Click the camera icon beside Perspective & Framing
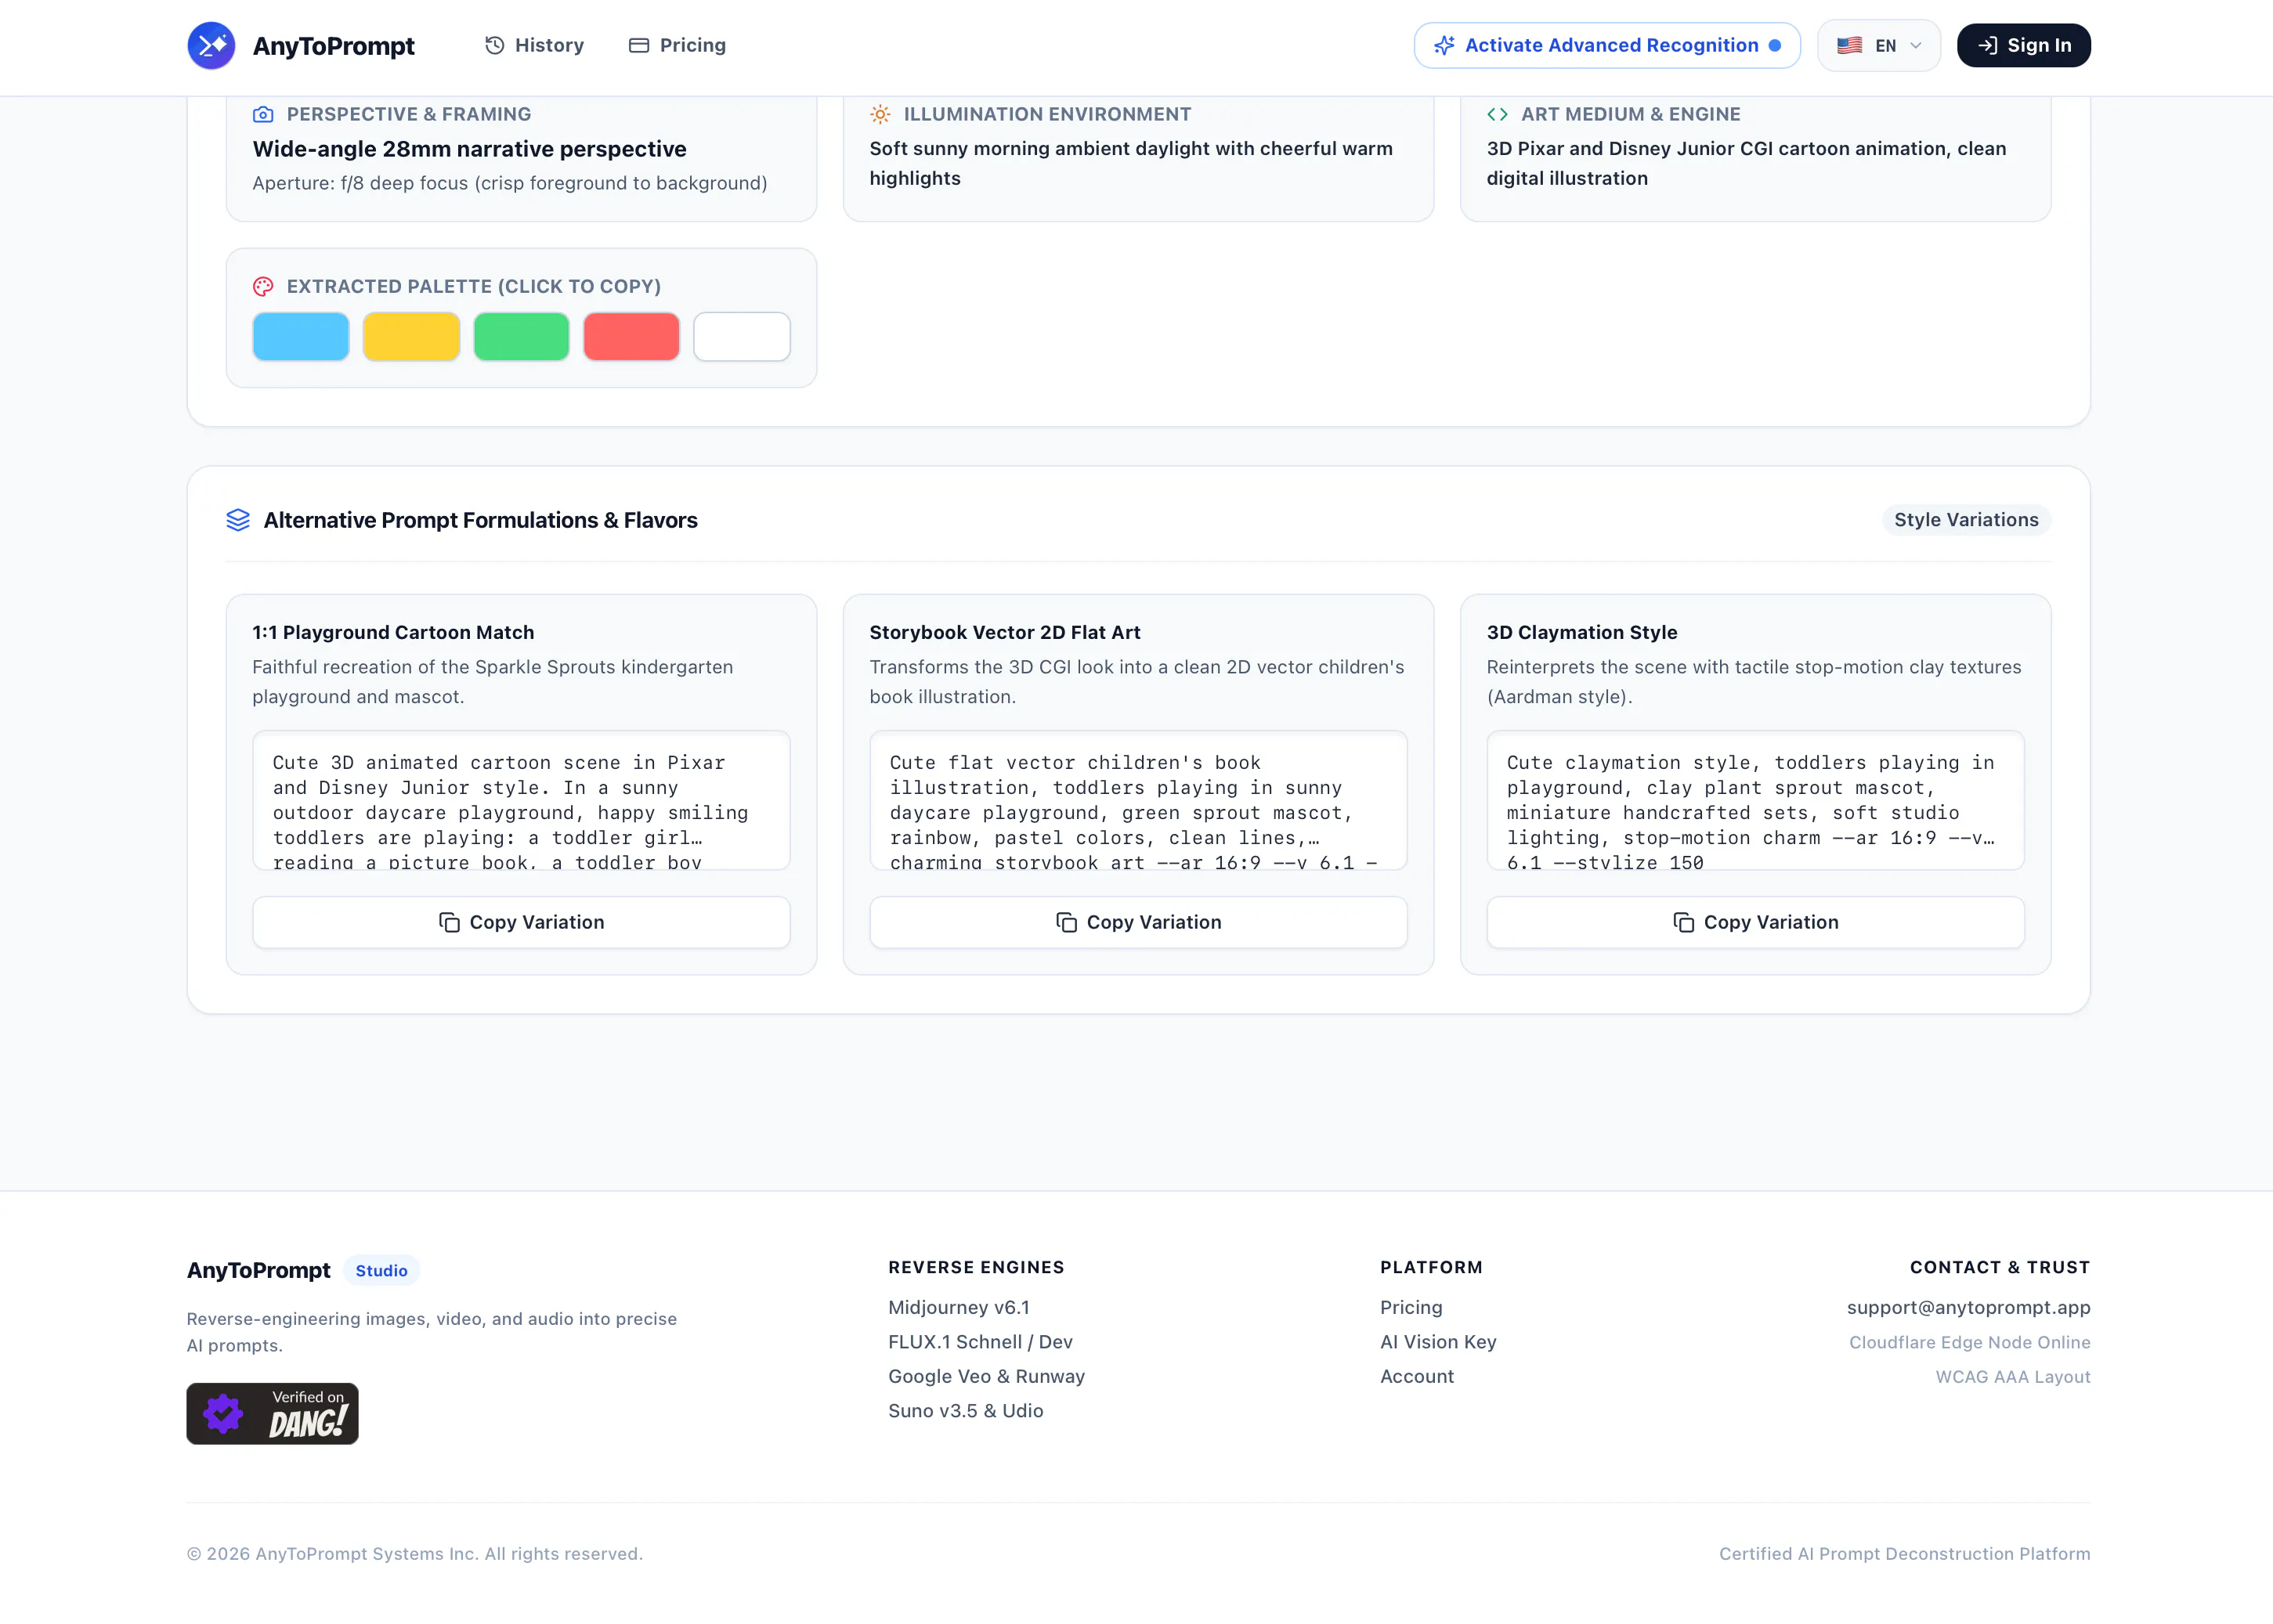This screenshot has height=1624, width=2273. coord(263,114)
